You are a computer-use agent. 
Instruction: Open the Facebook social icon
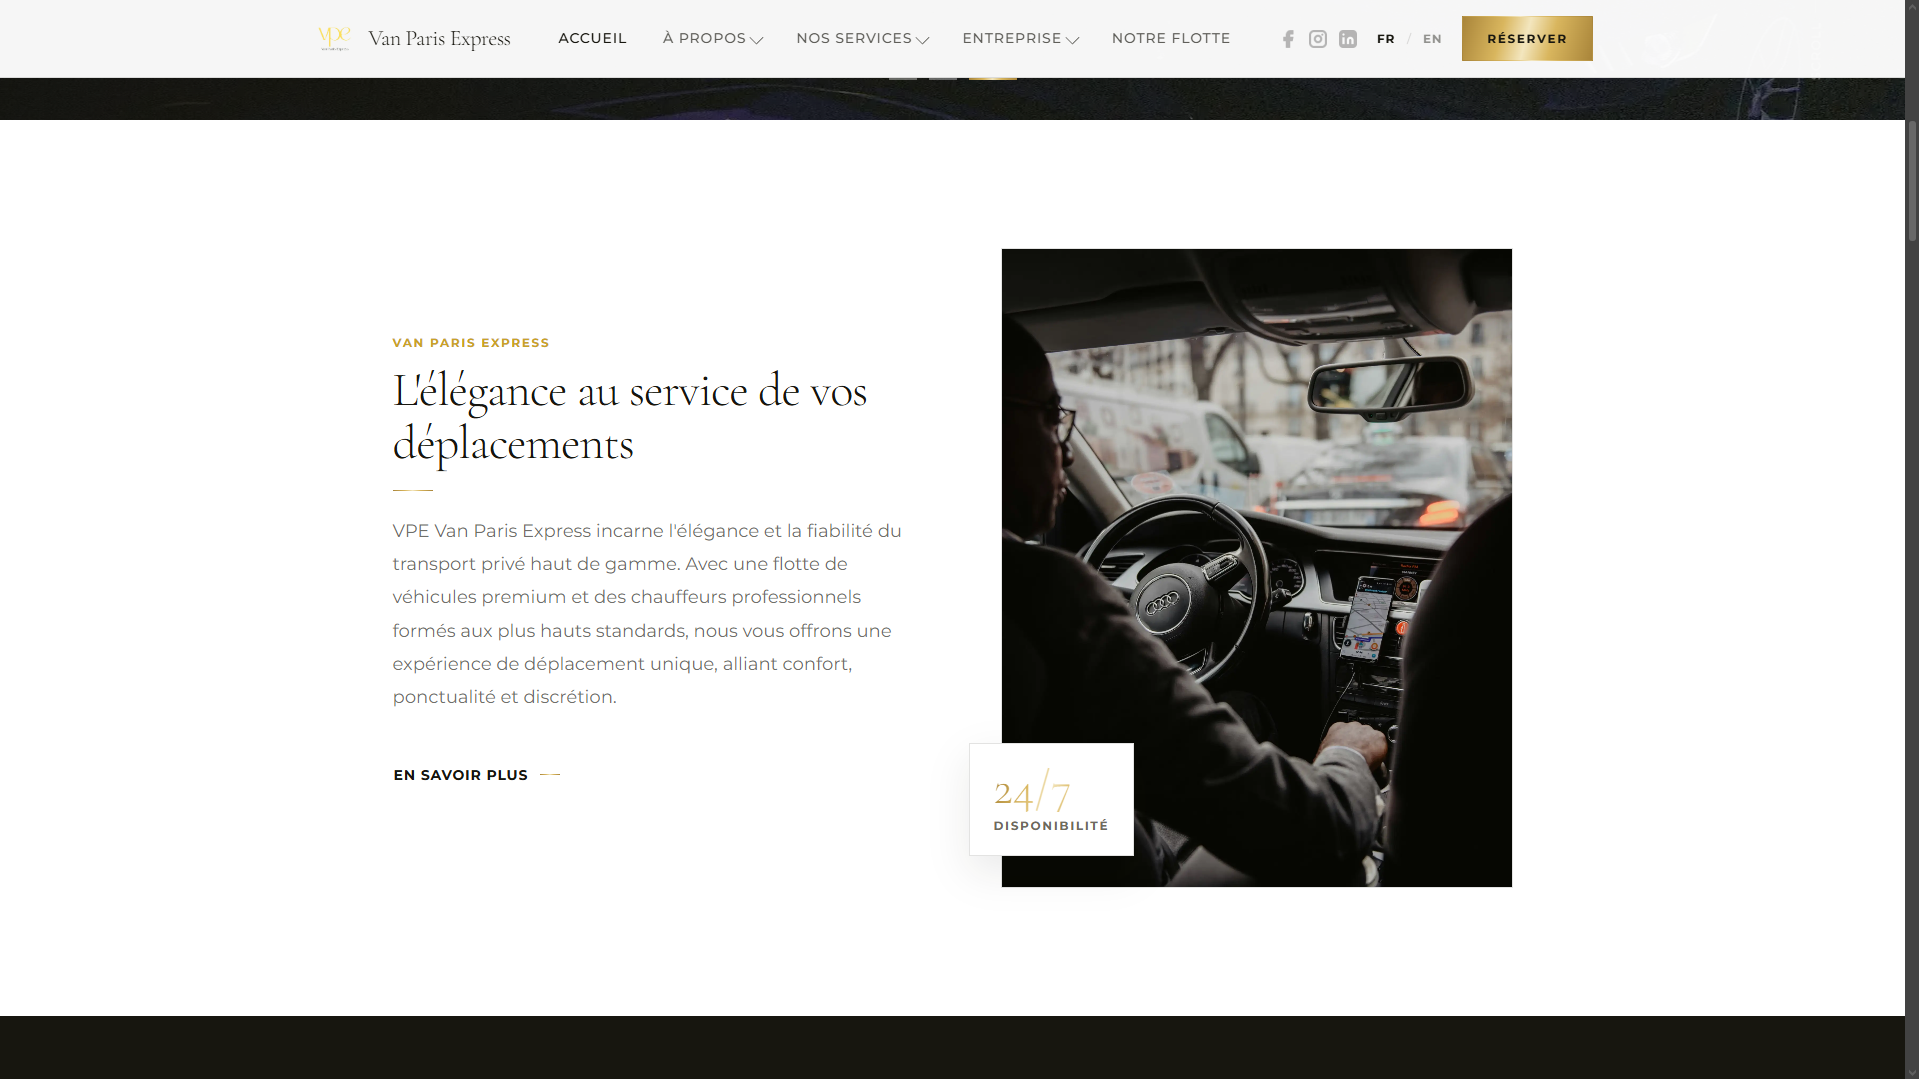click(x=1288, y=39)
